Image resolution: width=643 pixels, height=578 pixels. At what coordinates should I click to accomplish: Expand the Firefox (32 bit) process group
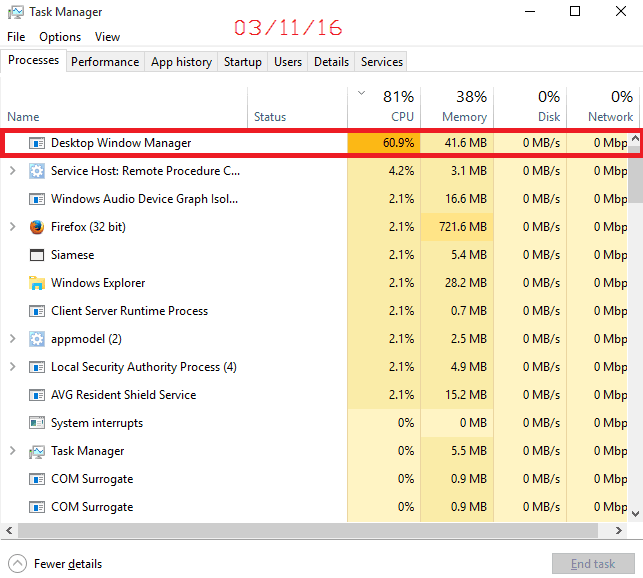pyautogui.click(x=12, y=227)
